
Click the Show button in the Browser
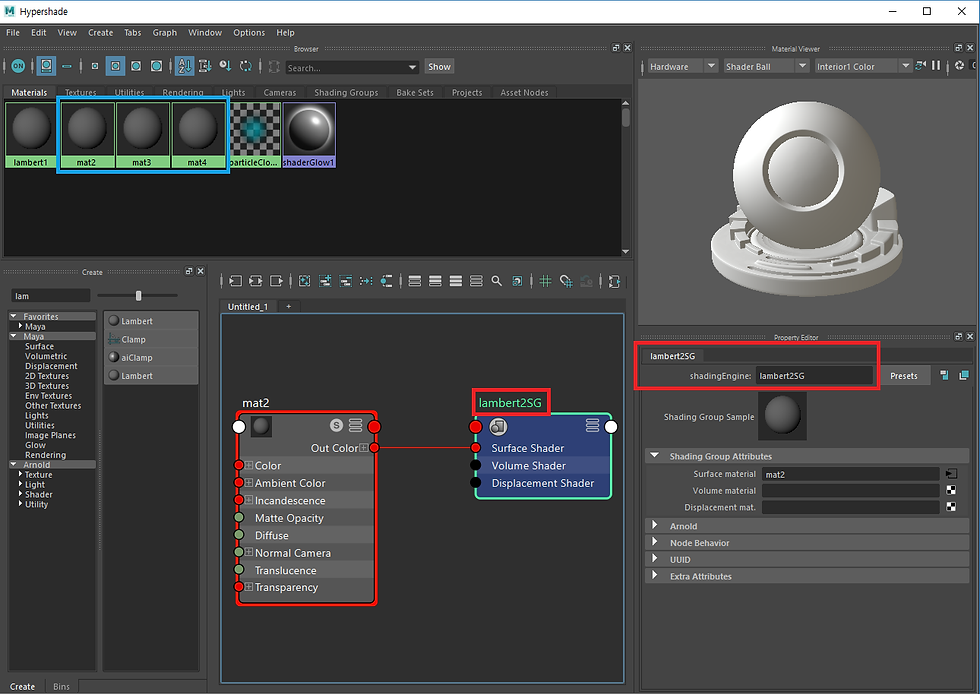(x=439, y=67)
